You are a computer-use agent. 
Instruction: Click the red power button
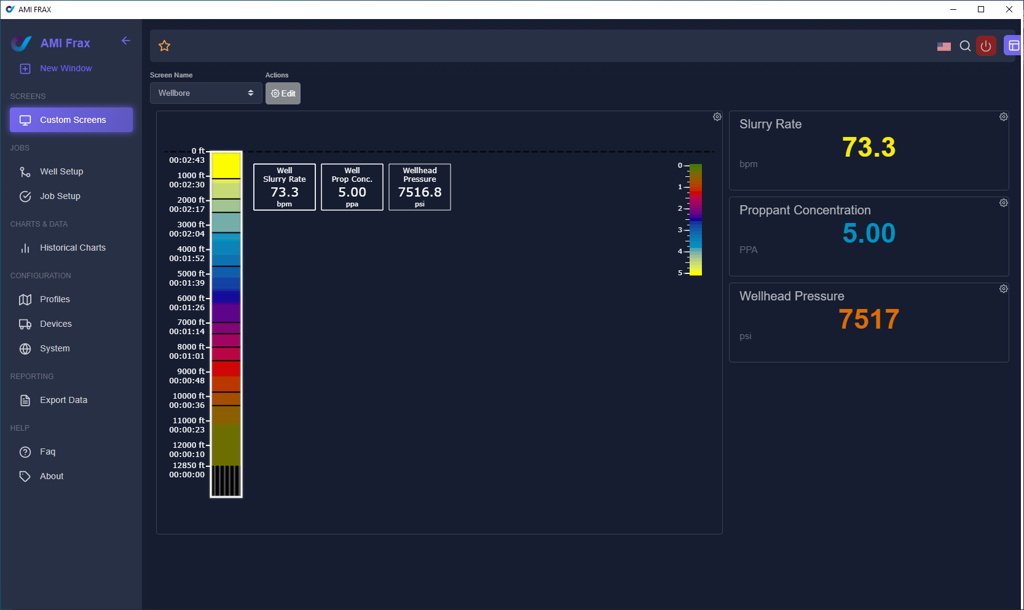985,45
